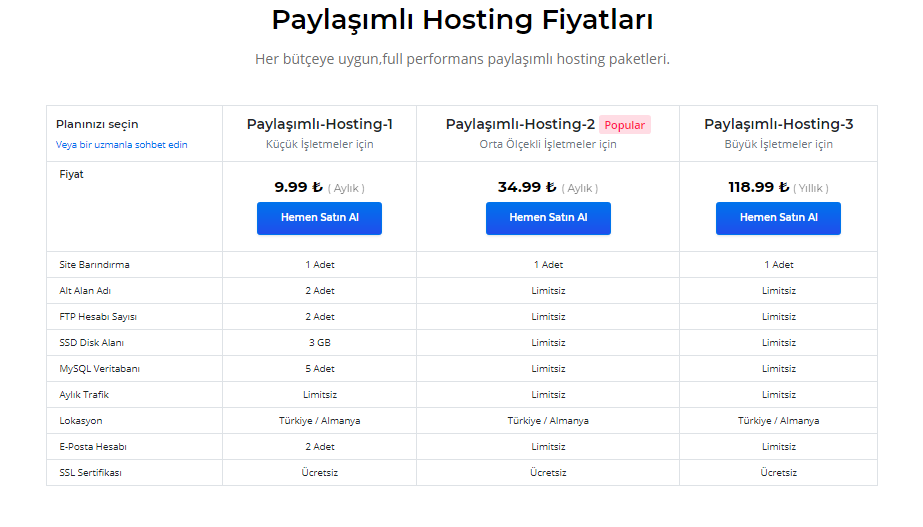Viewport: 923px width, 527px height.
Task: Click the 34.99 ₺ monthly price
Action: pos(527,187)
